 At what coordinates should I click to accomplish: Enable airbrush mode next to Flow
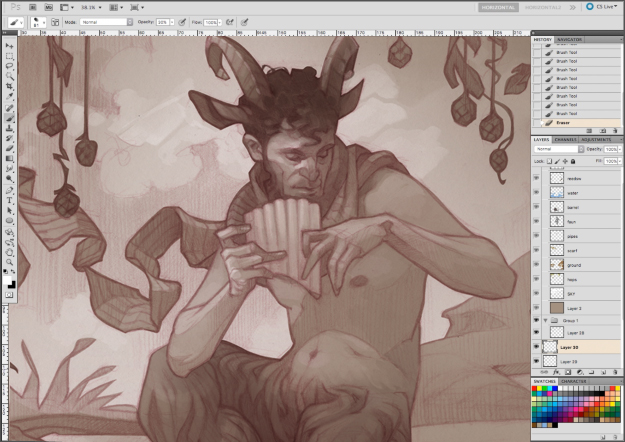[230, 22]
